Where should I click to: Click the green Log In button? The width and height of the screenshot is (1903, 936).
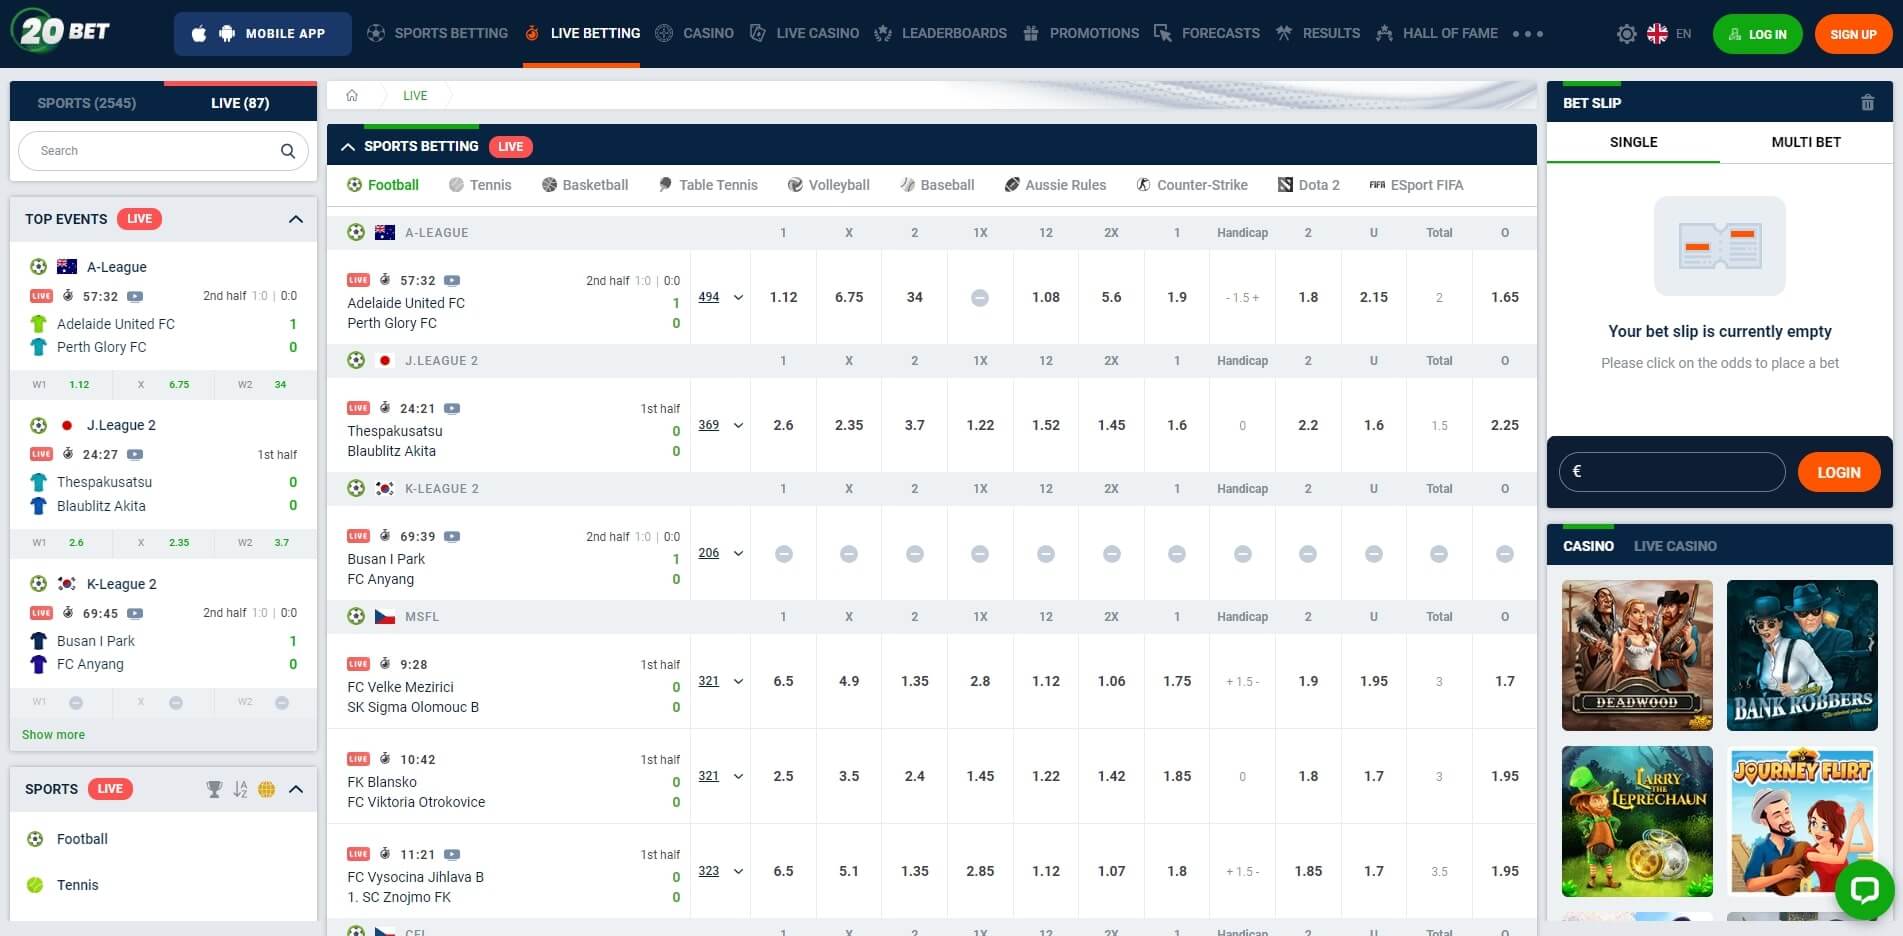(1757, 34)
